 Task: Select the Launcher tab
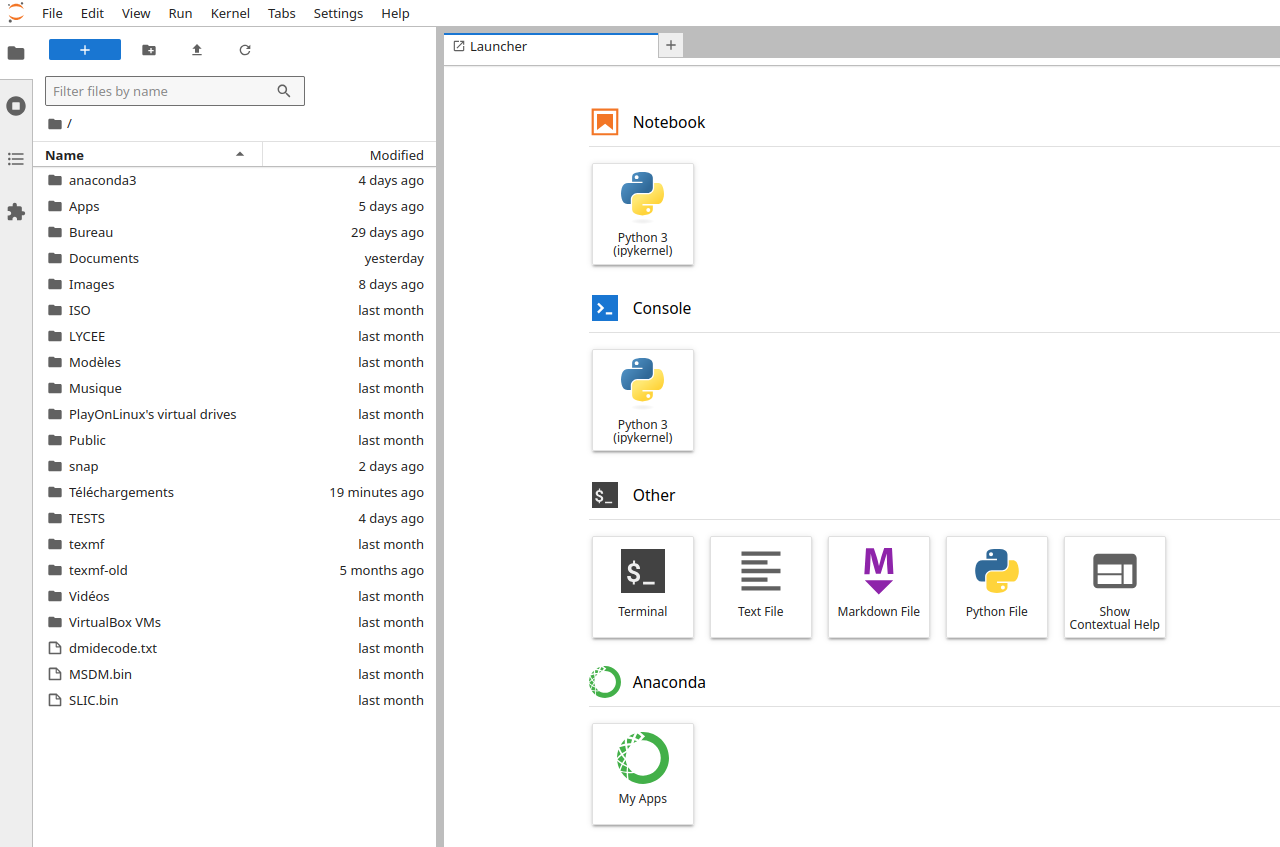[x=551, y=46]
